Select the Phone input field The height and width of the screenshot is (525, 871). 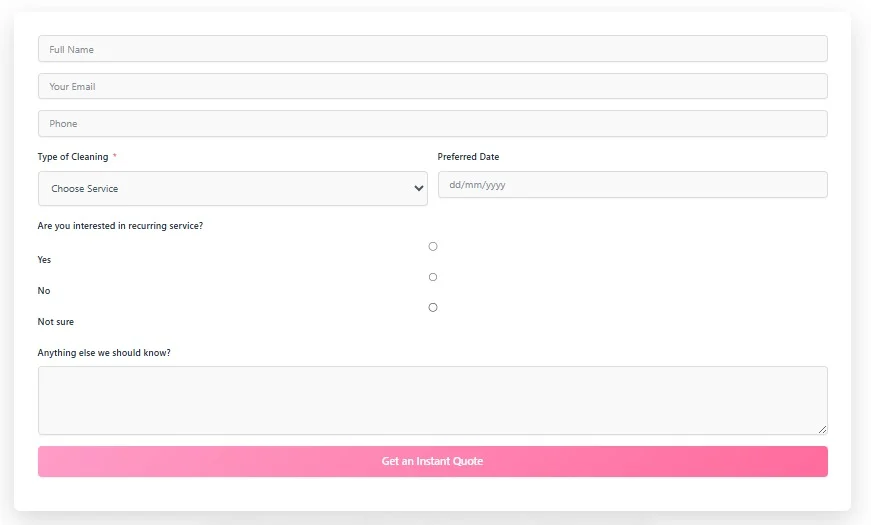(433, 123)
